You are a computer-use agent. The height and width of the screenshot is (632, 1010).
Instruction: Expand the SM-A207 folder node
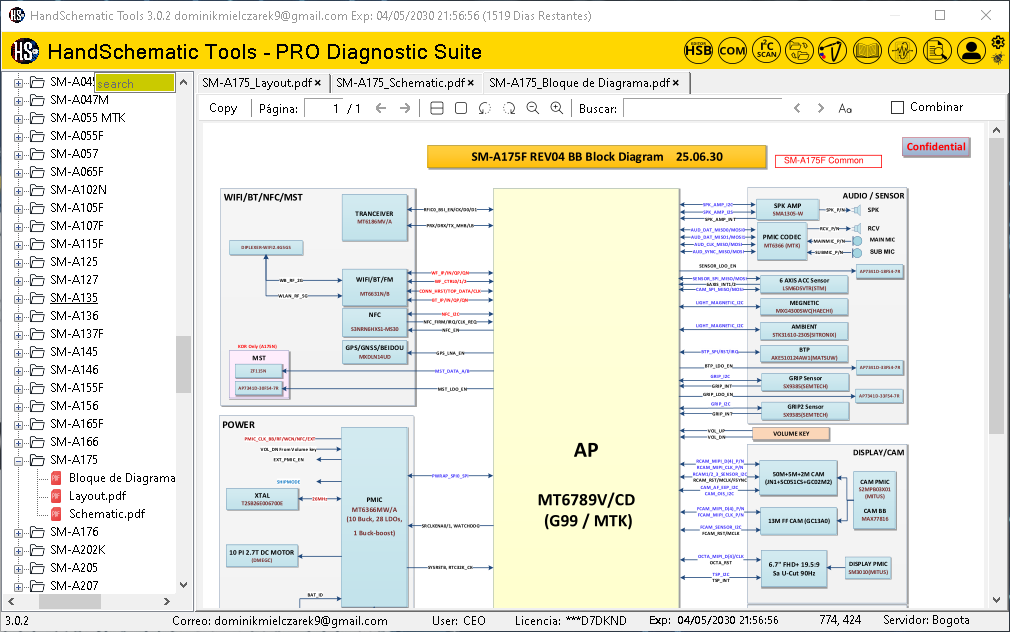click(19, 586)
